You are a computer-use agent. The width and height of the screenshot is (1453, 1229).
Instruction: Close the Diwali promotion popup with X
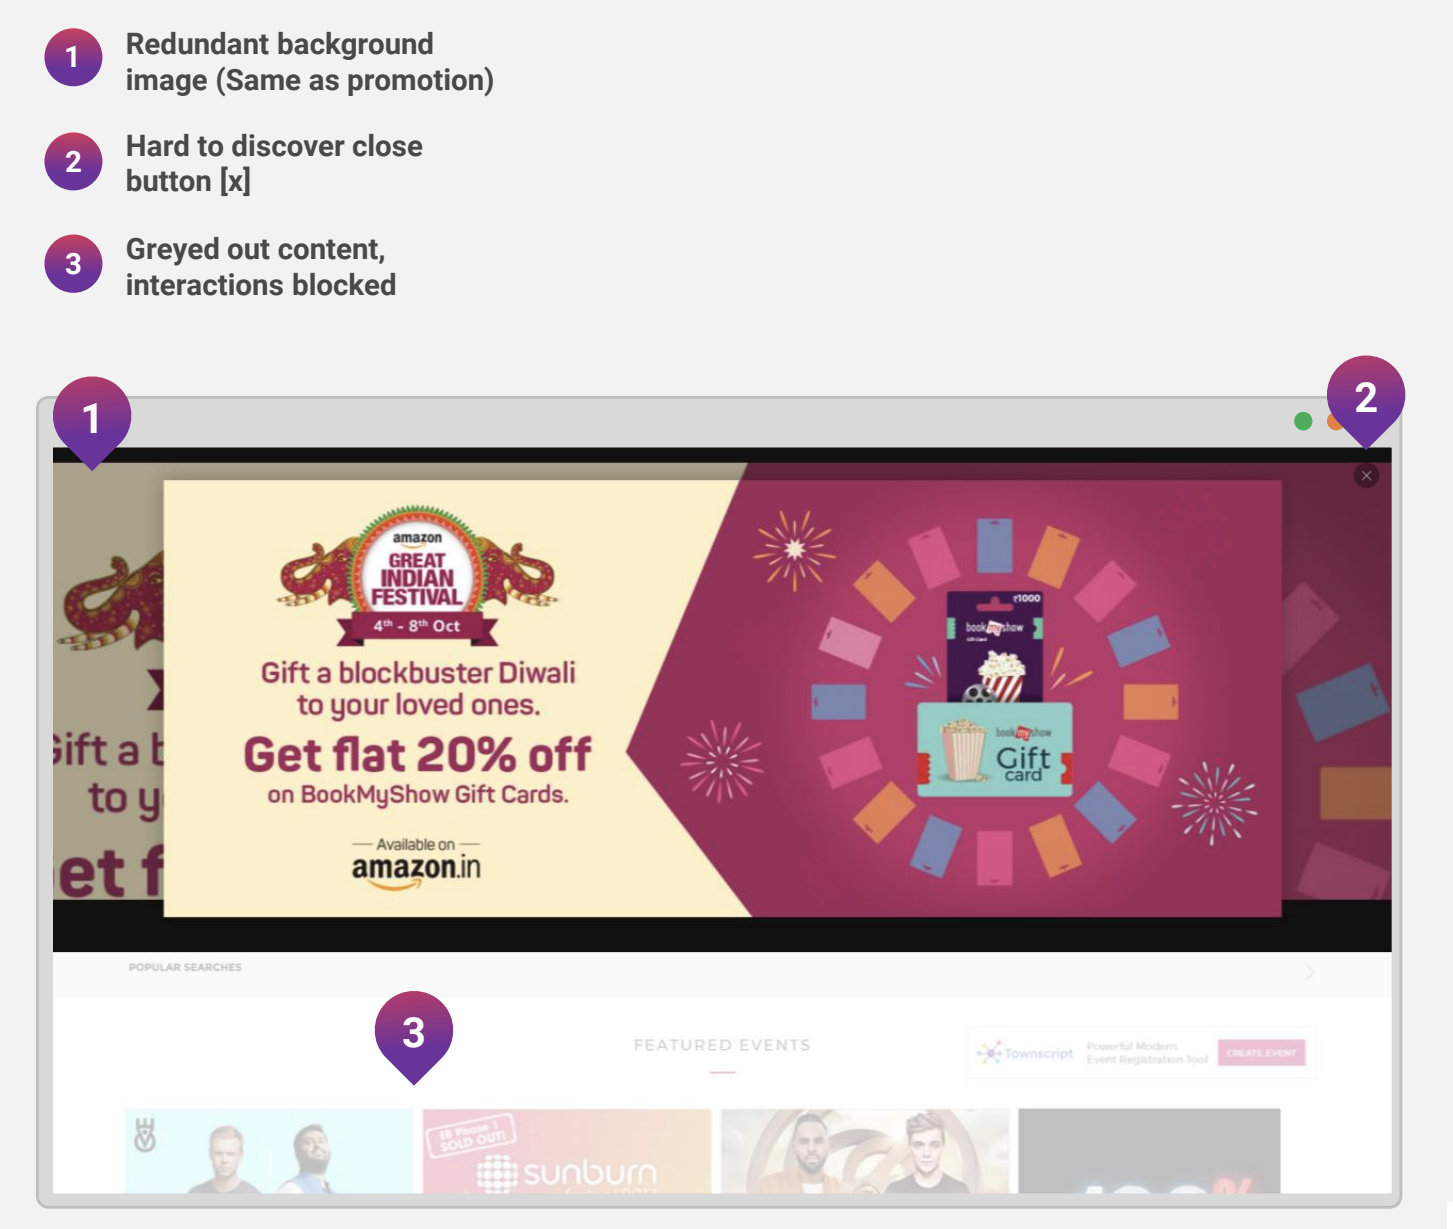pyautogui.click(x=1366, y=476)
